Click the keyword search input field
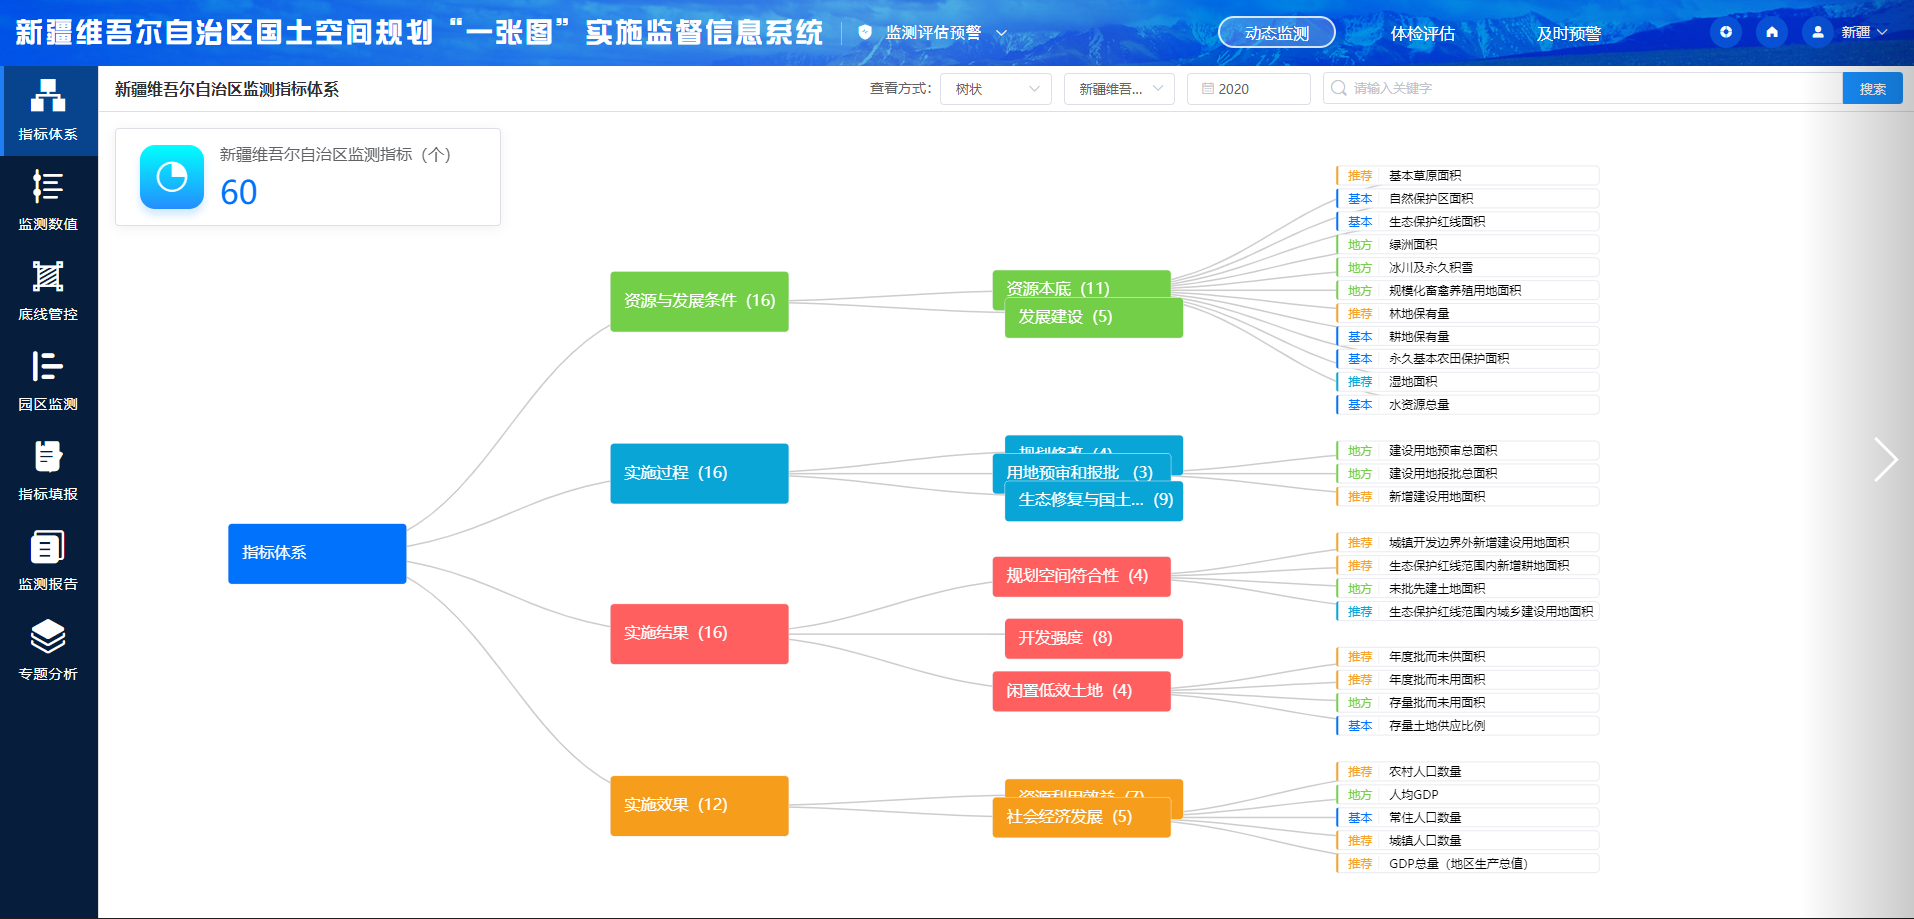 pyautogui.click(x=1583, y=89)
